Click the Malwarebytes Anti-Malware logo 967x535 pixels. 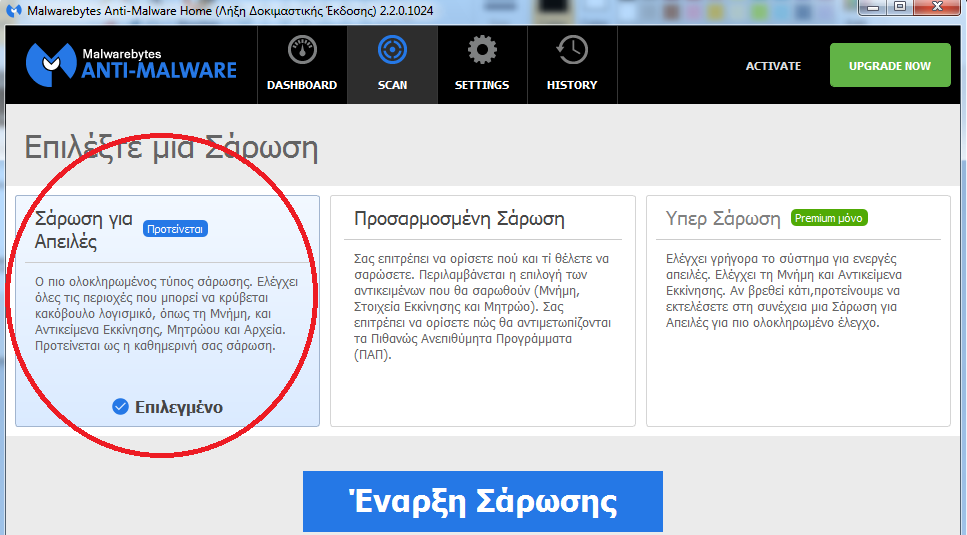click(131, 65)
